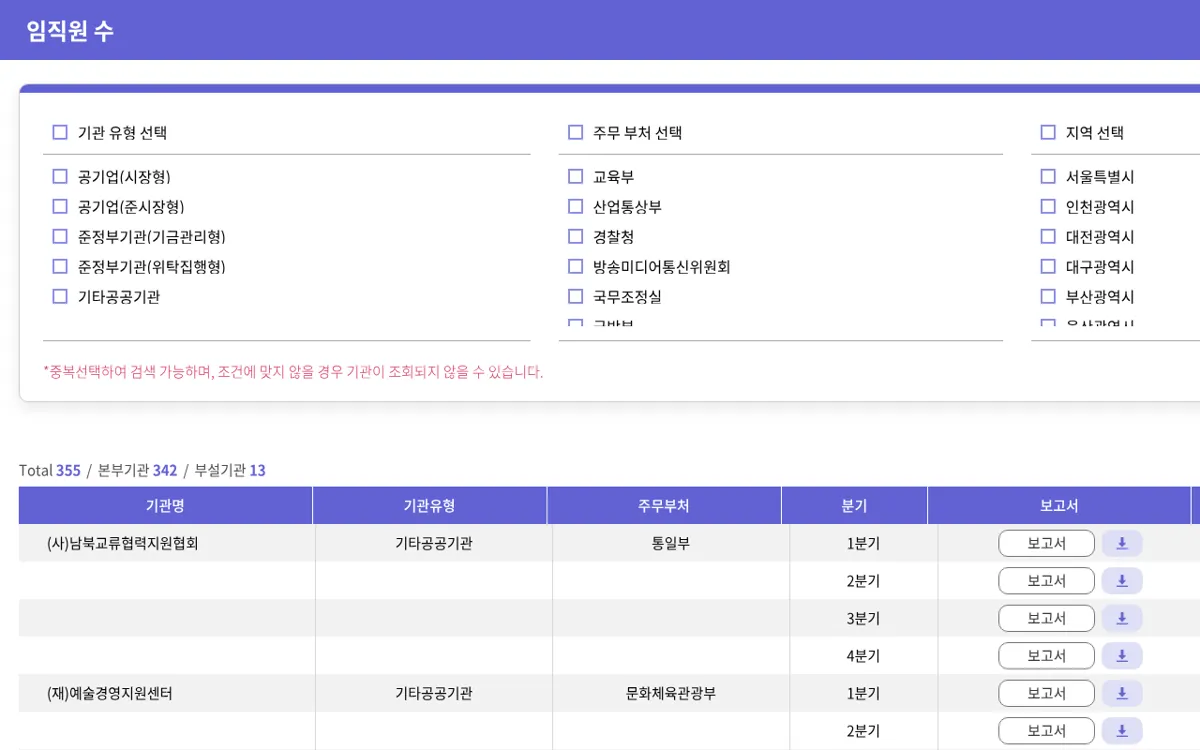Check the 공기업(시장형) checkbox
Screen dimensions: 1200x750
pos(60,177)
